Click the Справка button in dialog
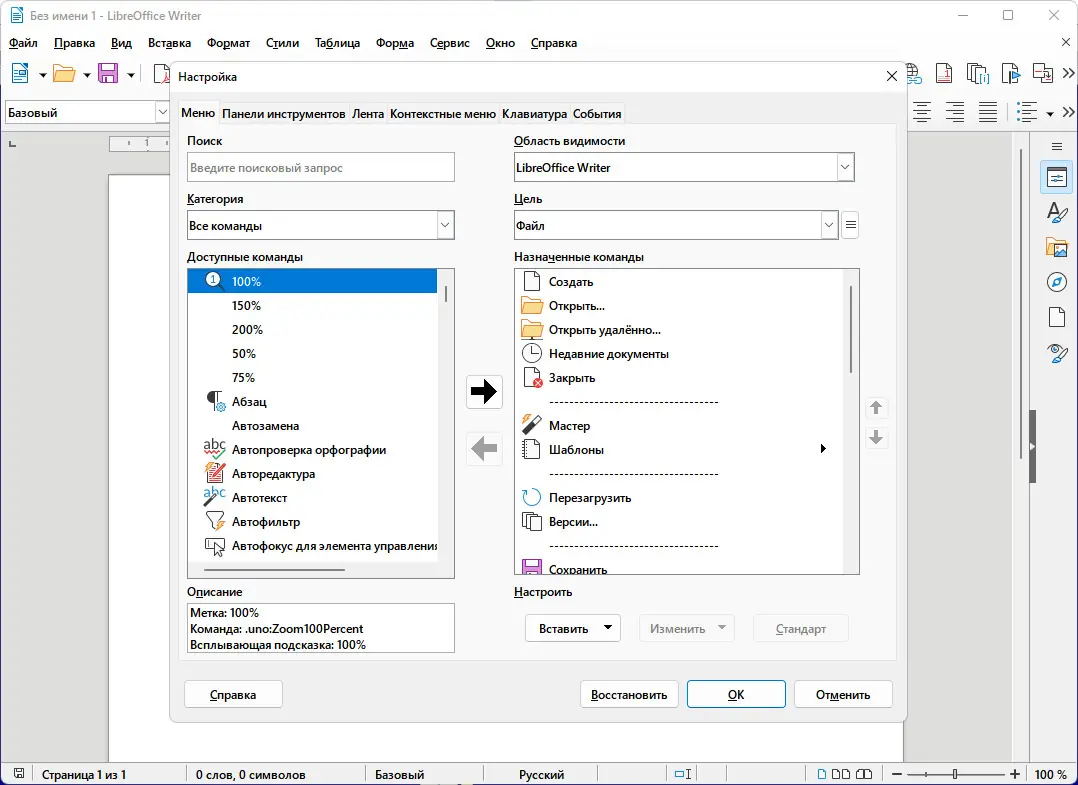Viewport: 1078px width, 785px height. pyautogui.click(x=233, y=694)
